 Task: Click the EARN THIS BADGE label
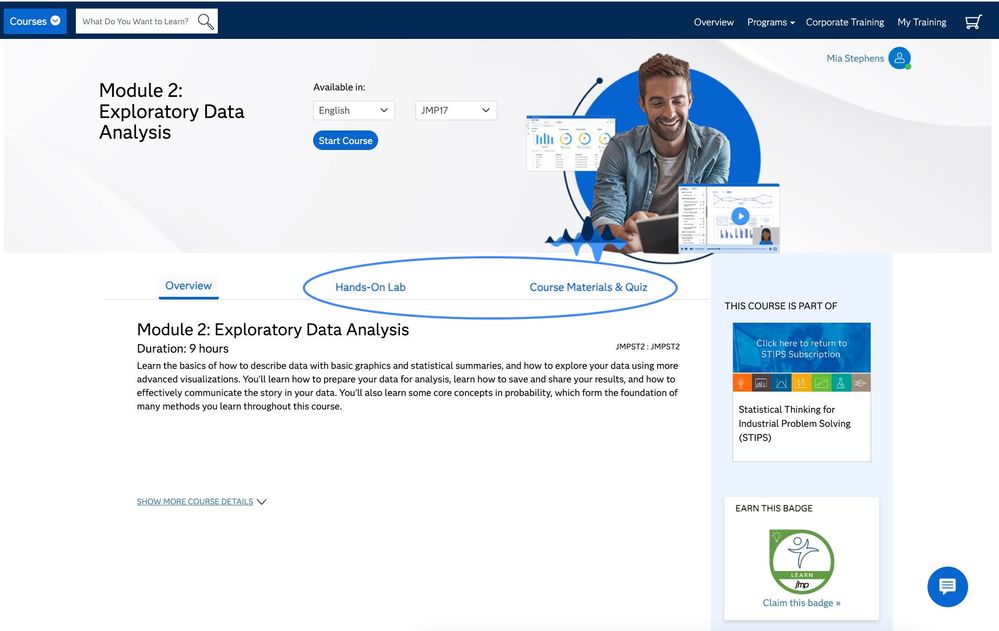773,508
